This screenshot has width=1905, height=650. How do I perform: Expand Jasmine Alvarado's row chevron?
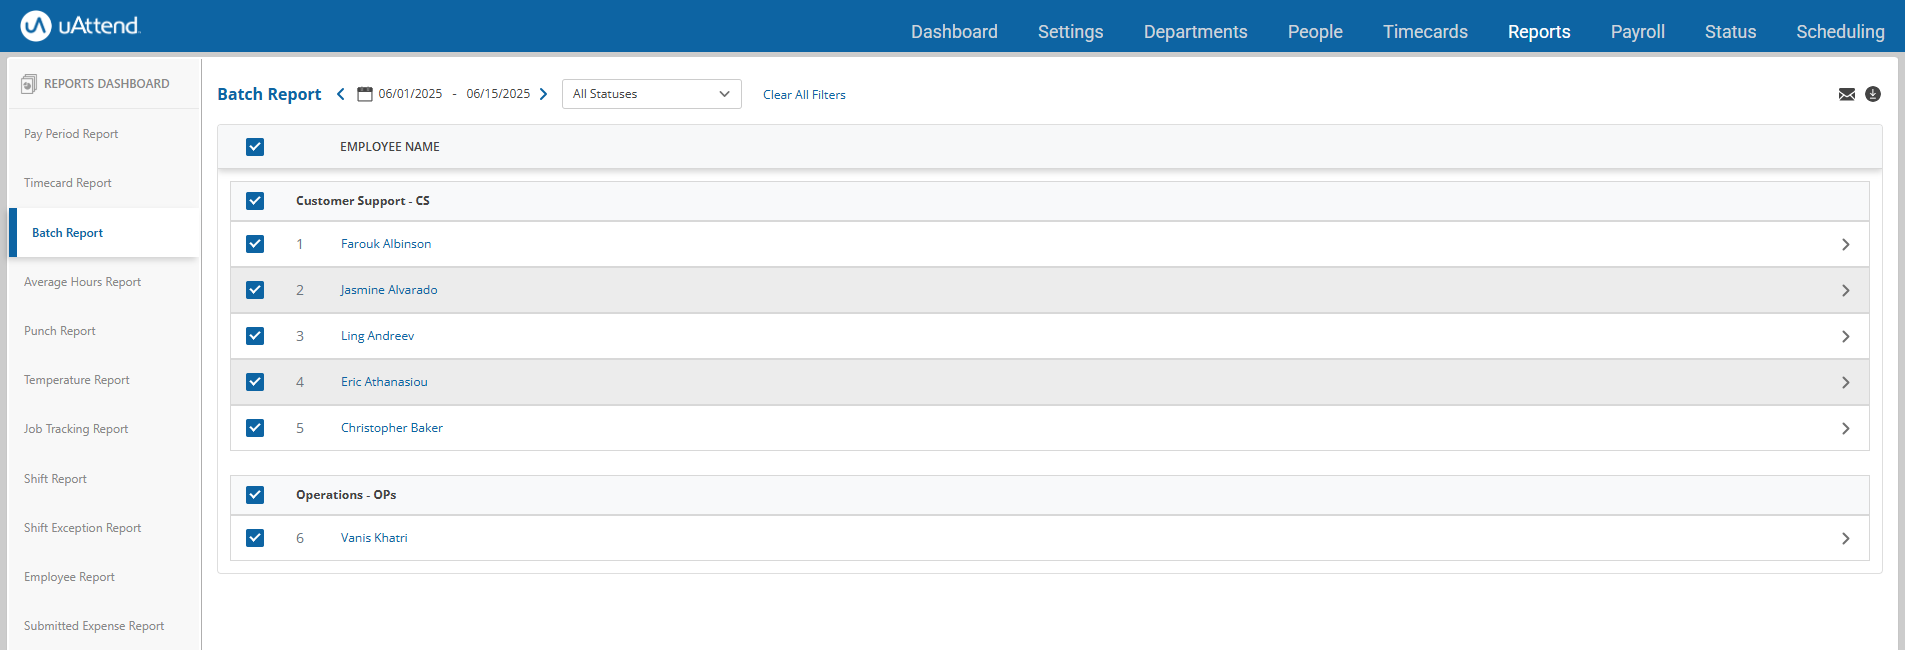coord(1845,291)
